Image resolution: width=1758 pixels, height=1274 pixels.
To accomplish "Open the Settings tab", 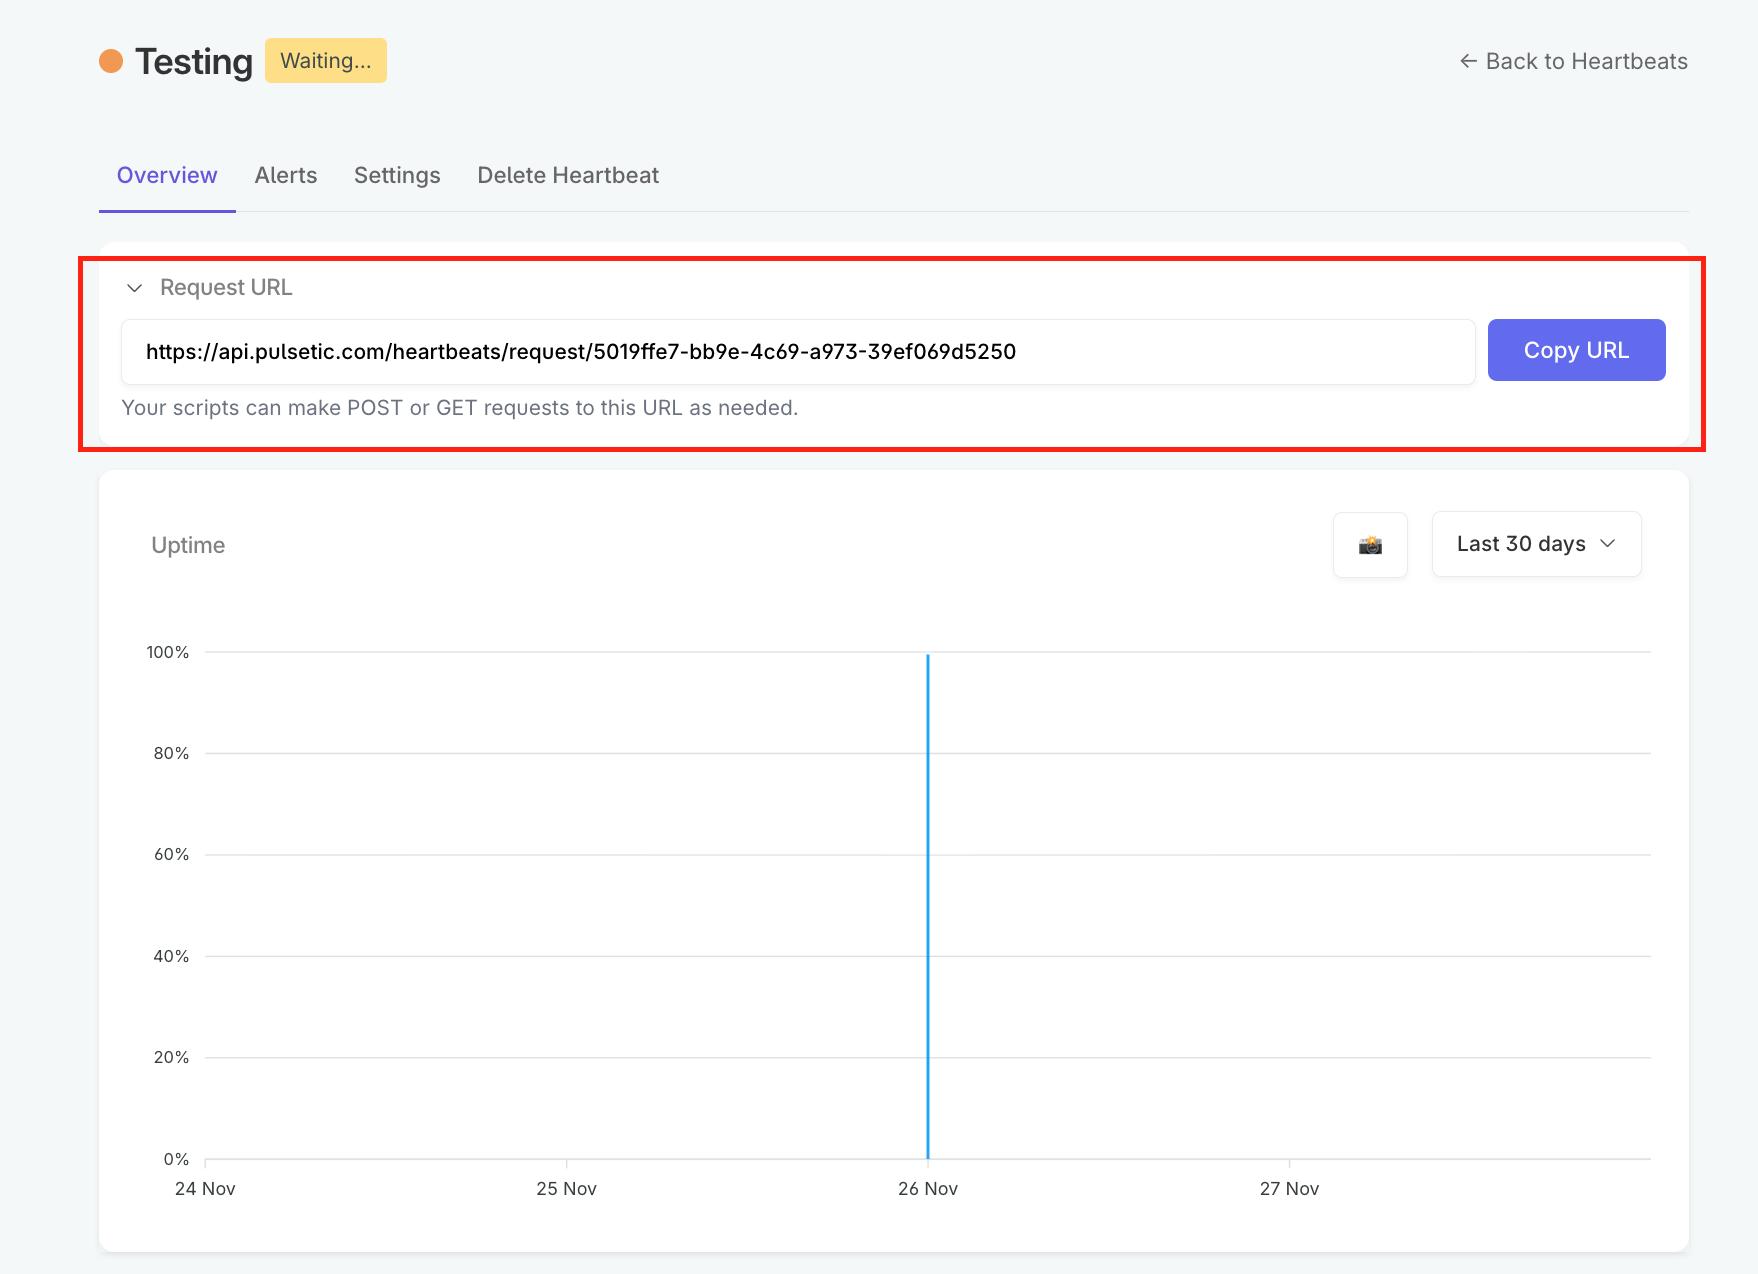I will point(397,175).
